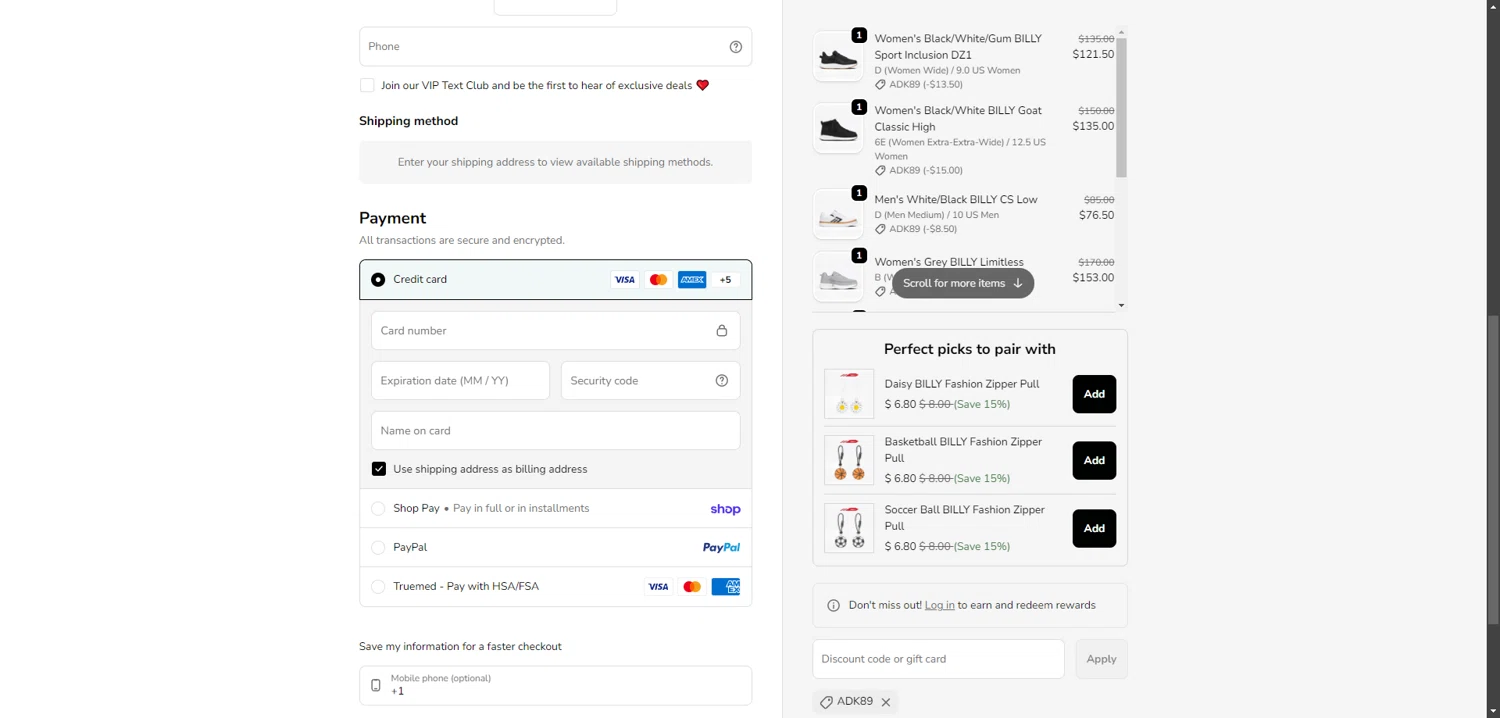Click the down arrow in Scroll for more items
This screenshot has width=1500, height=718.
tap(1018, 283)
